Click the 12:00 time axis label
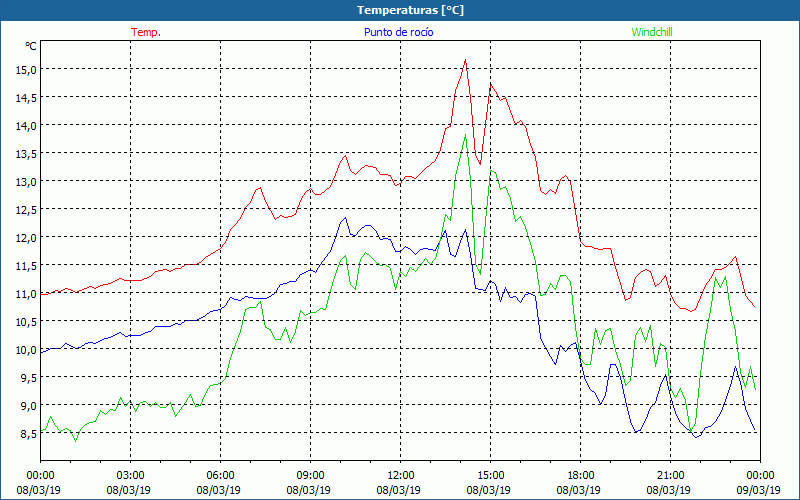800x500 pixels. coord(401,476)
